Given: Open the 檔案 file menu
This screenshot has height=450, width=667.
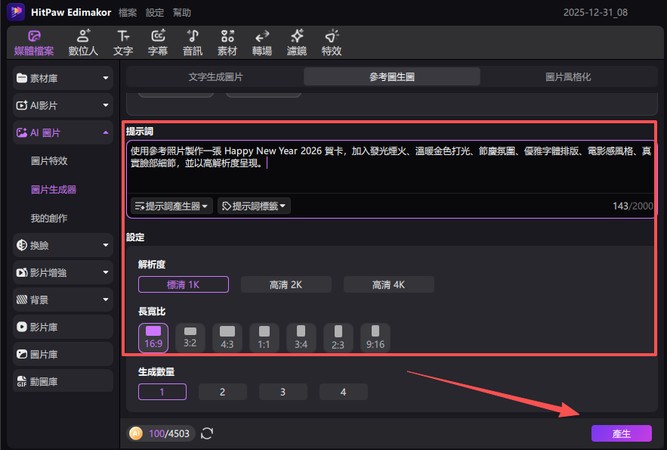Looking at the screenshot, I should click(x=128, y=13).
